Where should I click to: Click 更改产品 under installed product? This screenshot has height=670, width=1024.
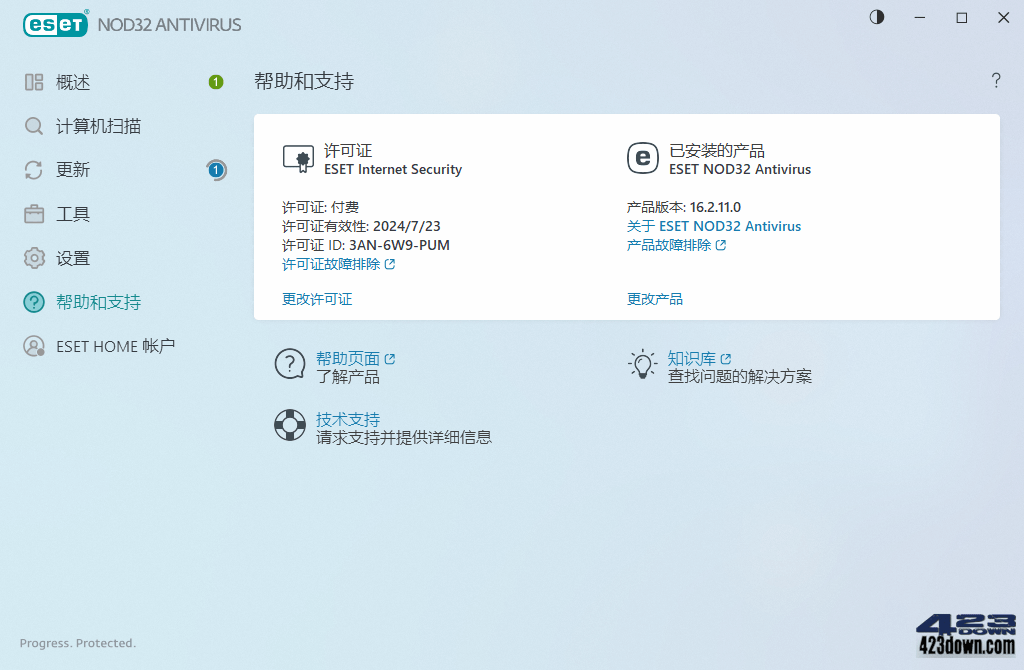(655, 298)
